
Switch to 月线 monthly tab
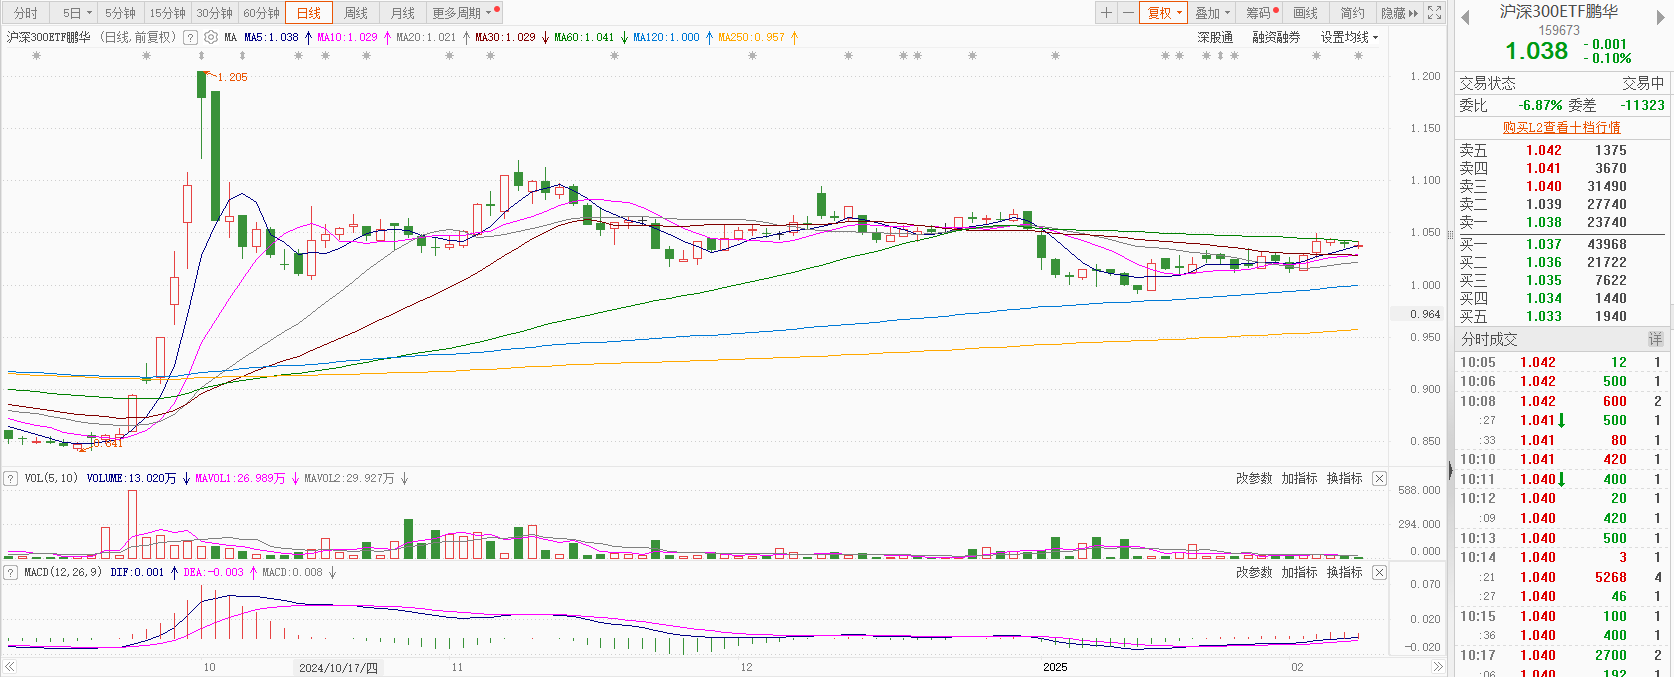click(403, 13)
